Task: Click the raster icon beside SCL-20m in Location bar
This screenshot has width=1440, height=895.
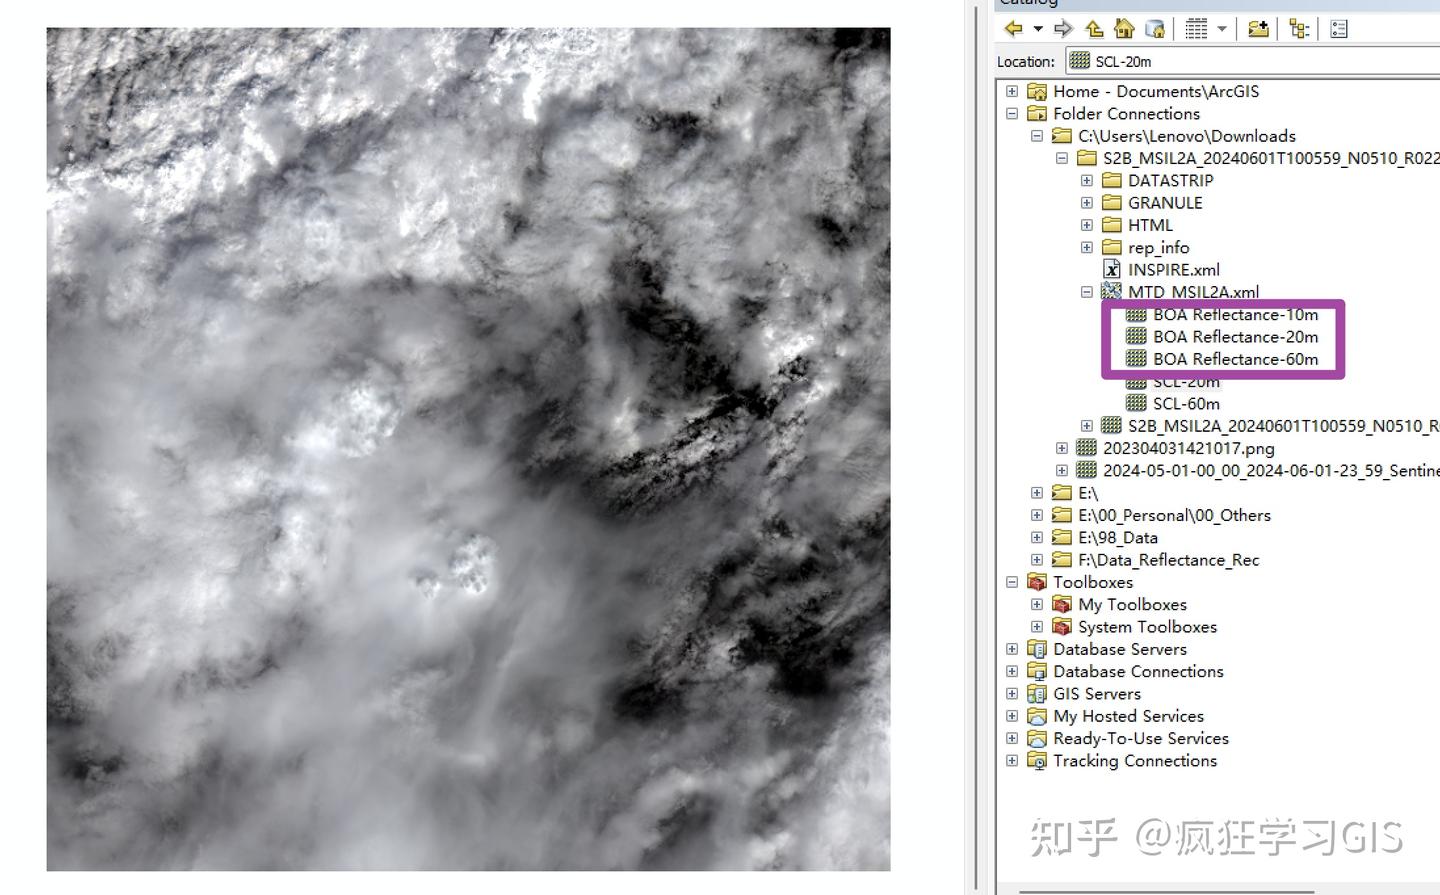Action: pyautogui.click(x=1079, y=61)
